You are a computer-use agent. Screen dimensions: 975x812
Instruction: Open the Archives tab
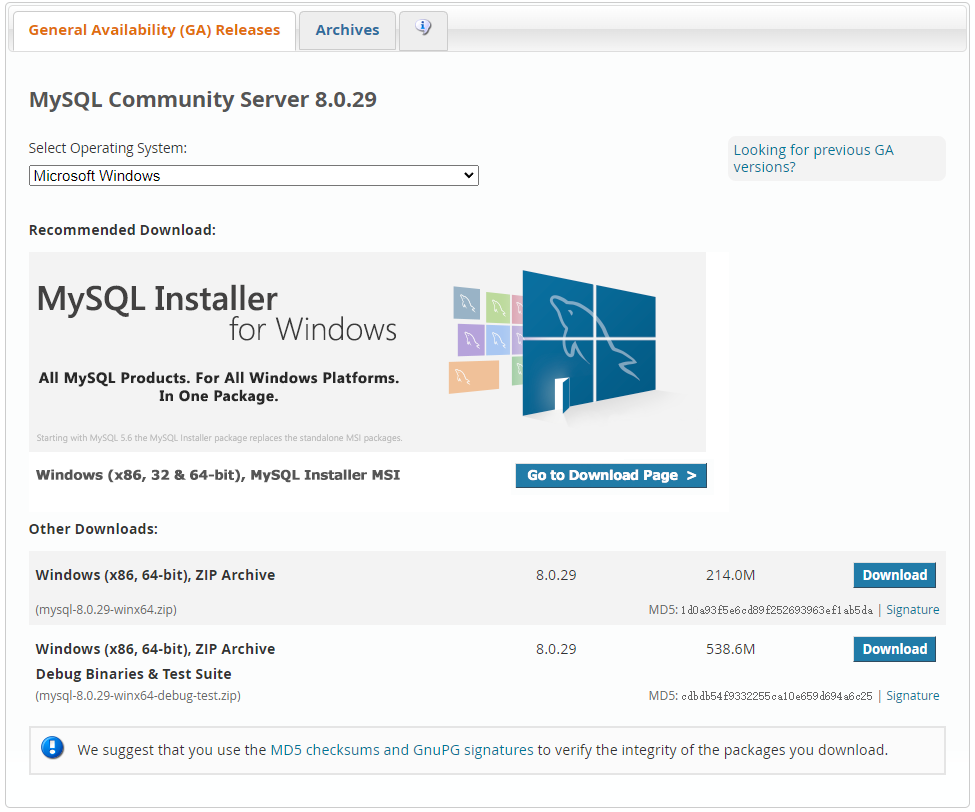(347, 30)
